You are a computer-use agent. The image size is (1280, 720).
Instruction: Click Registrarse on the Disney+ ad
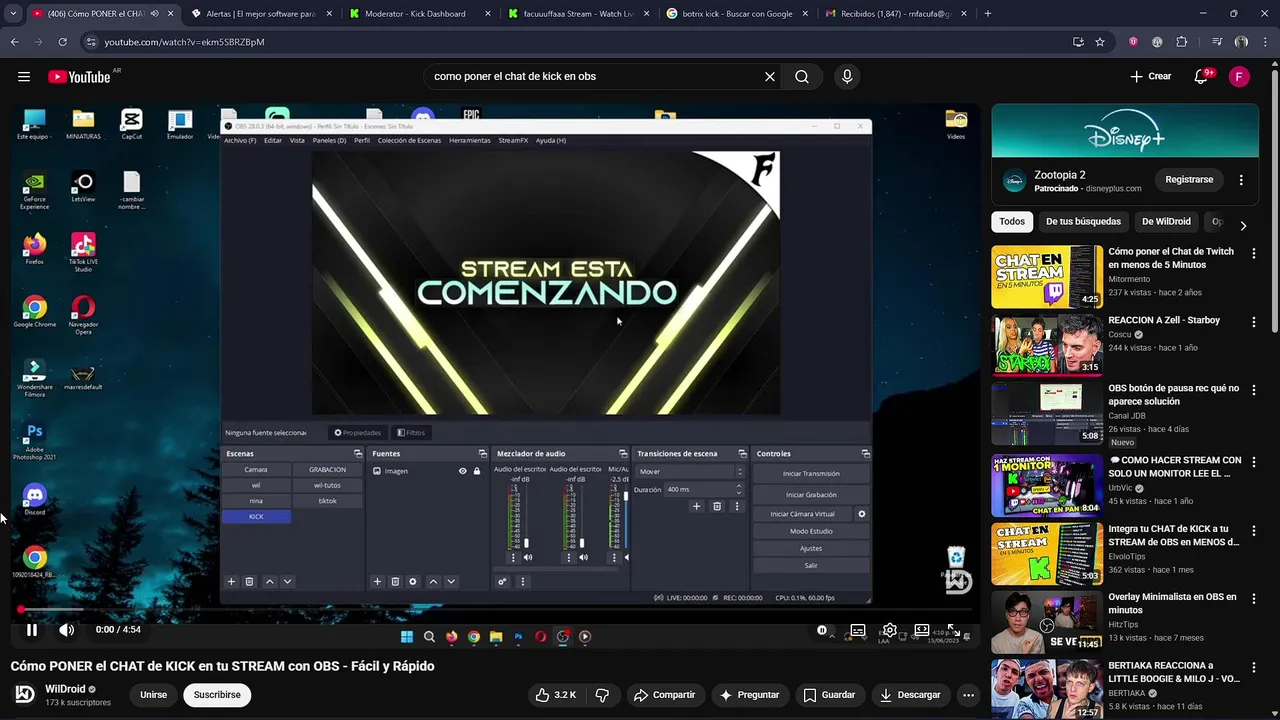[1189, 180]
